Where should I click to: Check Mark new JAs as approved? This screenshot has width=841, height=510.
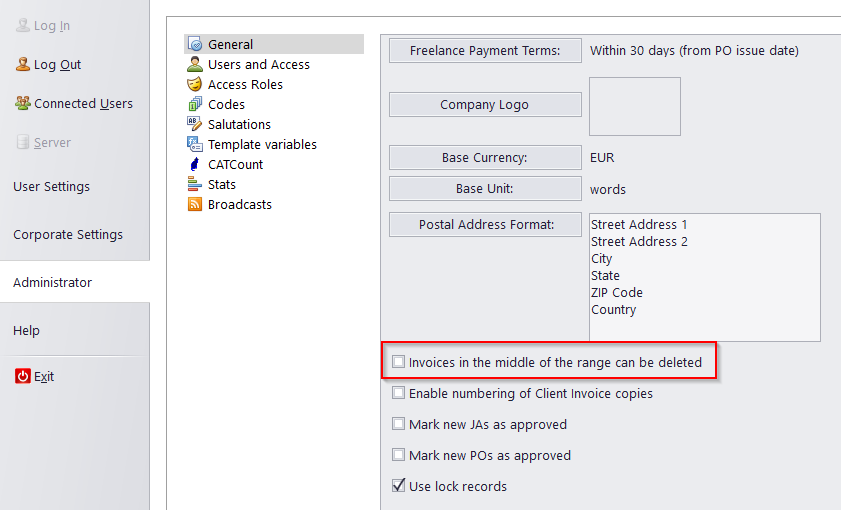398,424
